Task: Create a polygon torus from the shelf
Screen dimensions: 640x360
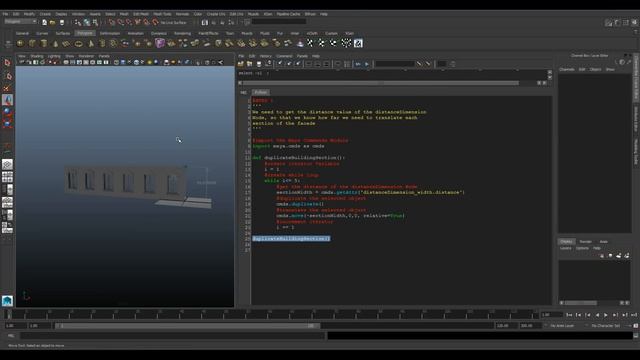Action: point(78,43)
